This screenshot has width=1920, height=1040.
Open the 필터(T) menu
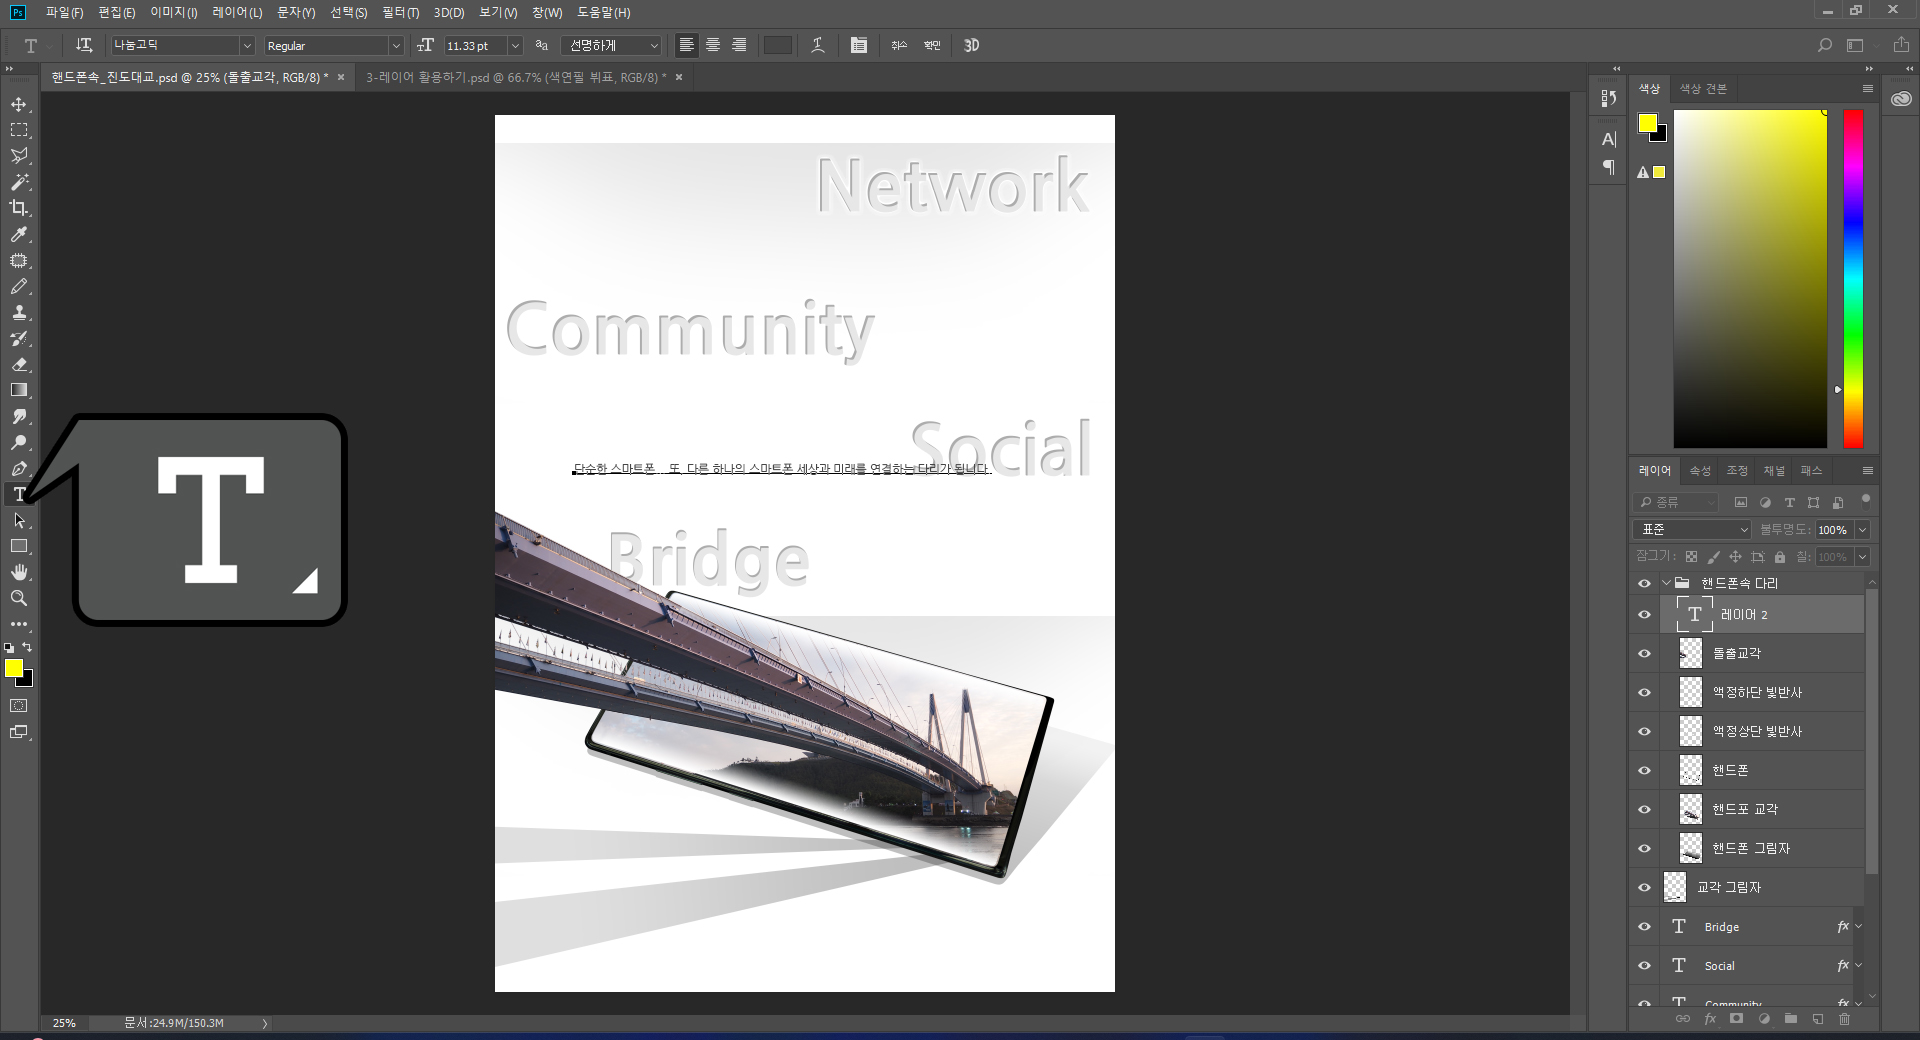pos(400,12)
